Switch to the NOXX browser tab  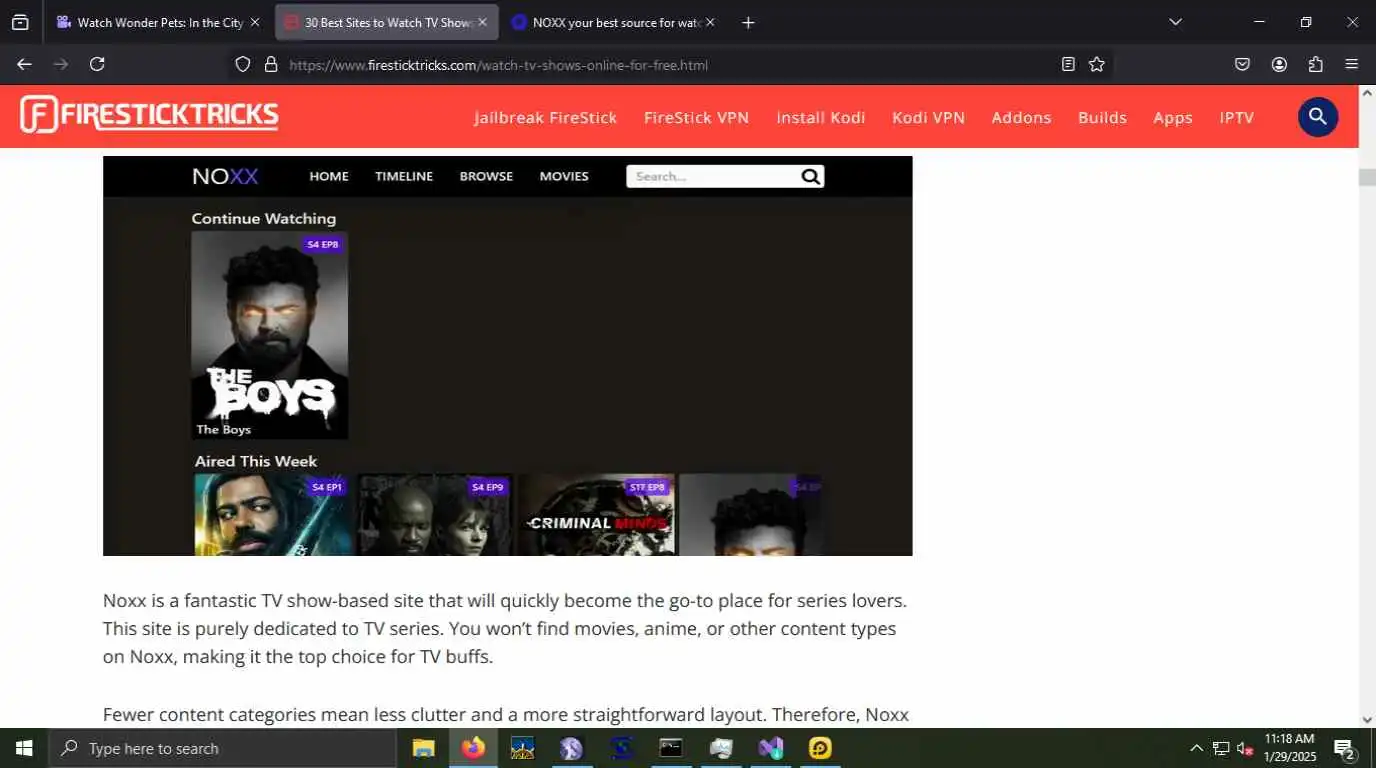(615, 22)
